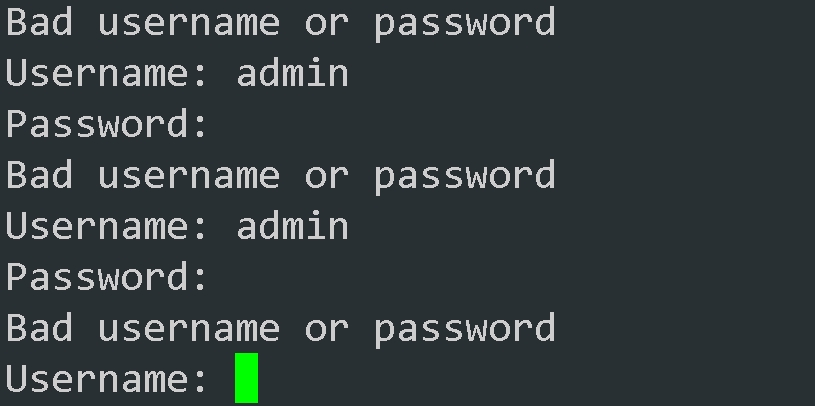This screenshot has width=815, height=406.
Task: Click the word or in the middle error message
Action: (326, 175)
